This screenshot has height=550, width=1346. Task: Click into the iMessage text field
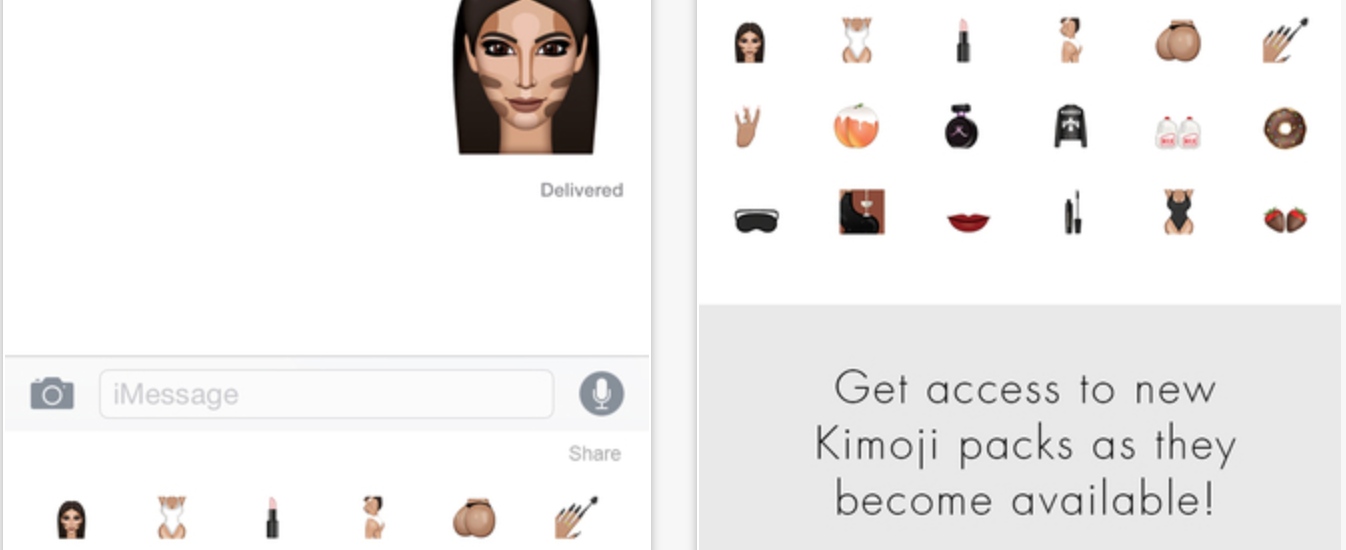click(x=326, y=394)
